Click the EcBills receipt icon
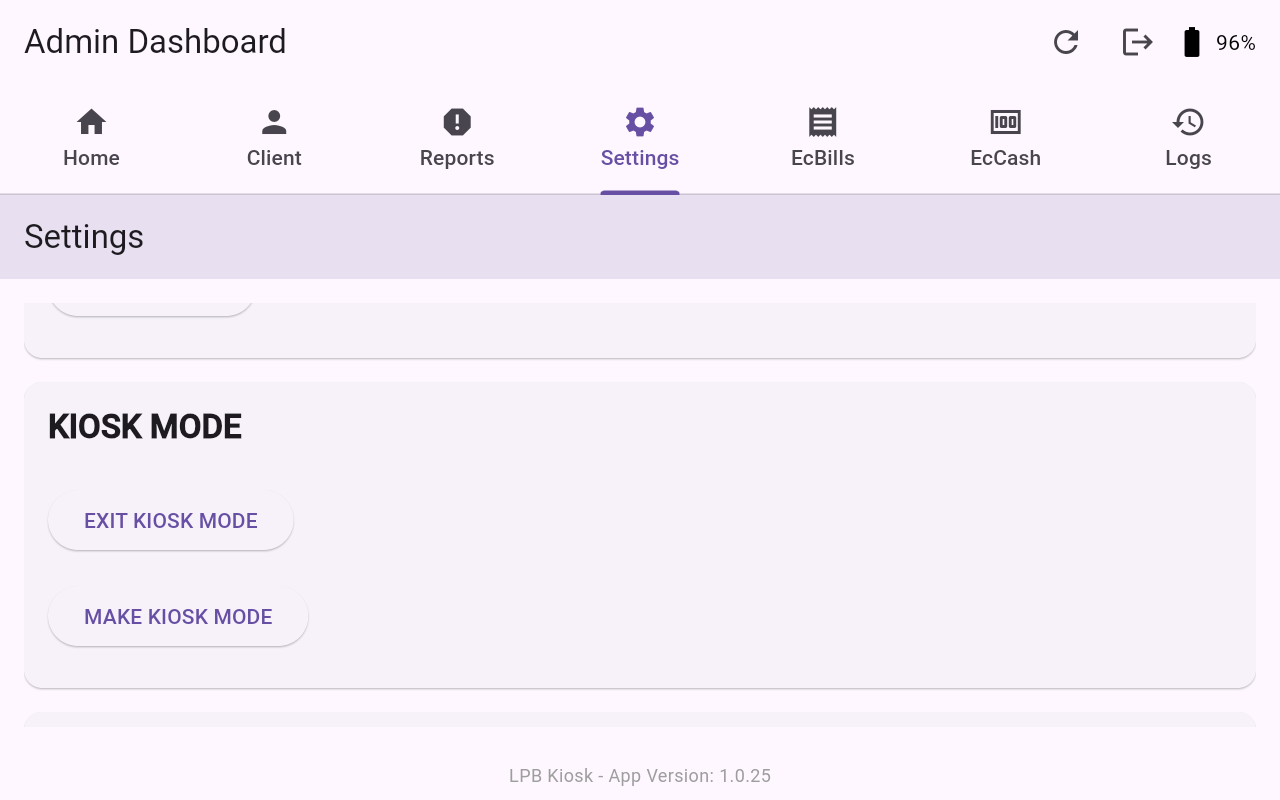The width and height of the screenshot is (1280, 800). coord(822,122)
